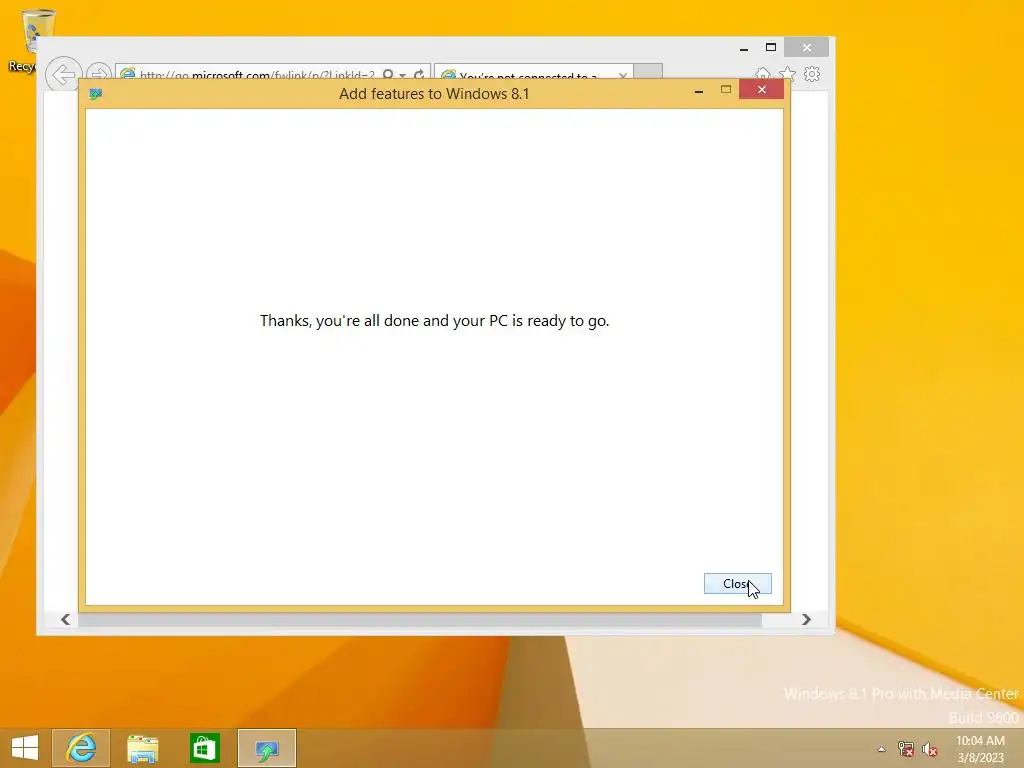Open the Windows Start button
This screenshot has height=768, width=1024.
point(25,748)
